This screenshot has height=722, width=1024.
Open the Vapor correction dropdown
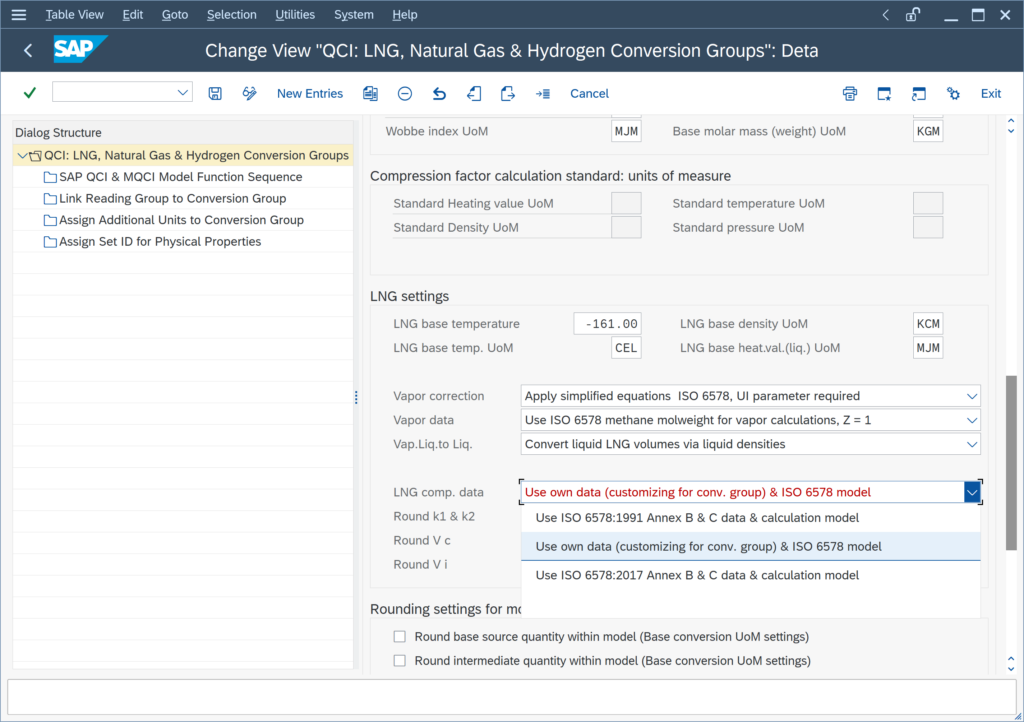972,396
